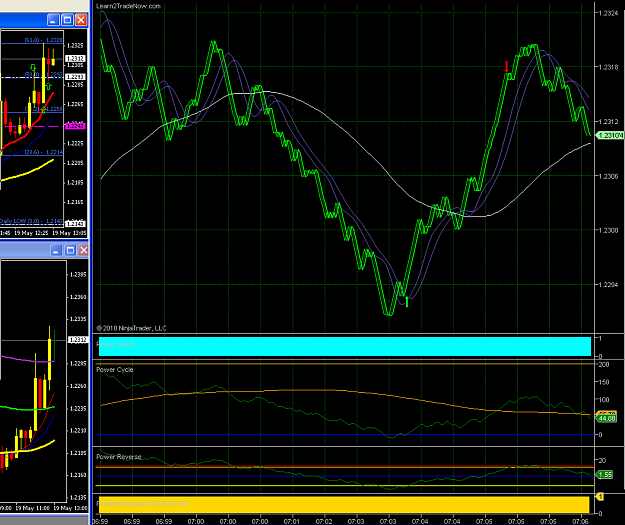625x525 pixels.
Task: Click the 1.2318 price axis label
Action: point(608,67)
